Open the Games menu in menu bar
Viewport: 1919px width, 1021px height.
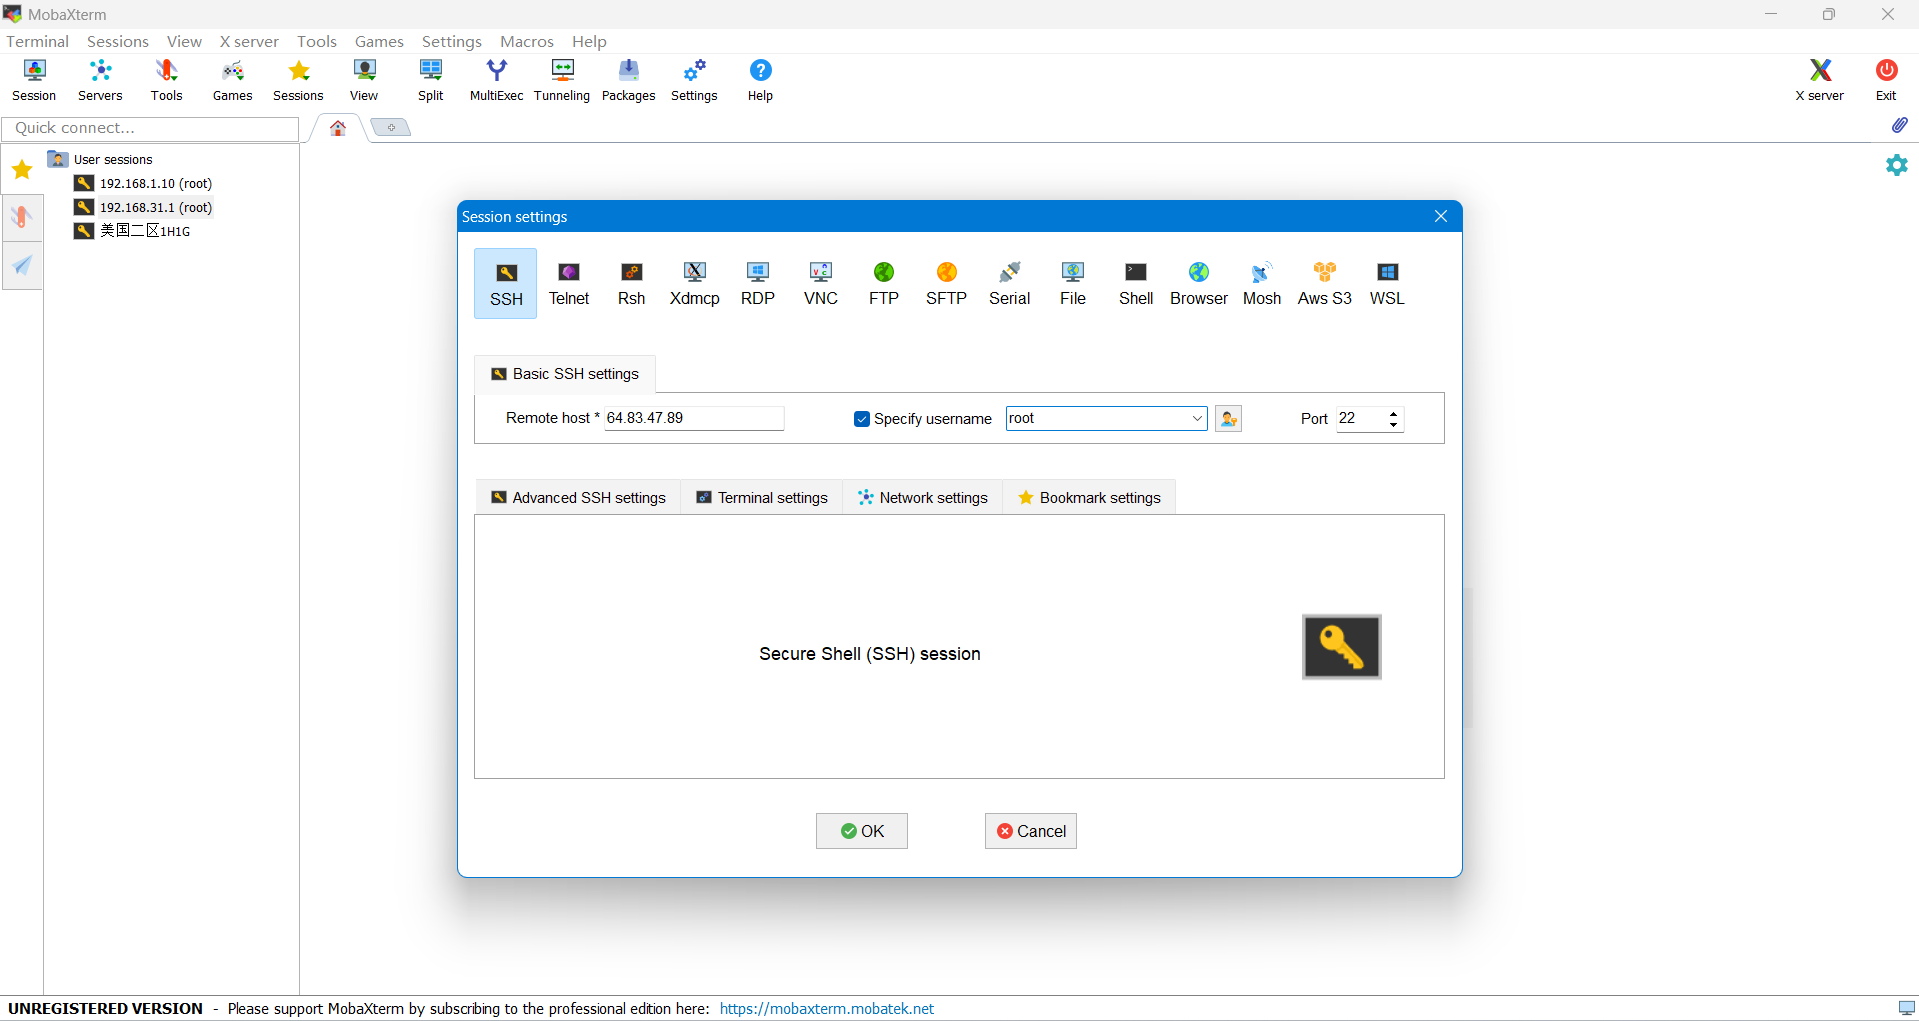pyautogui.click(x=379, y=42)
